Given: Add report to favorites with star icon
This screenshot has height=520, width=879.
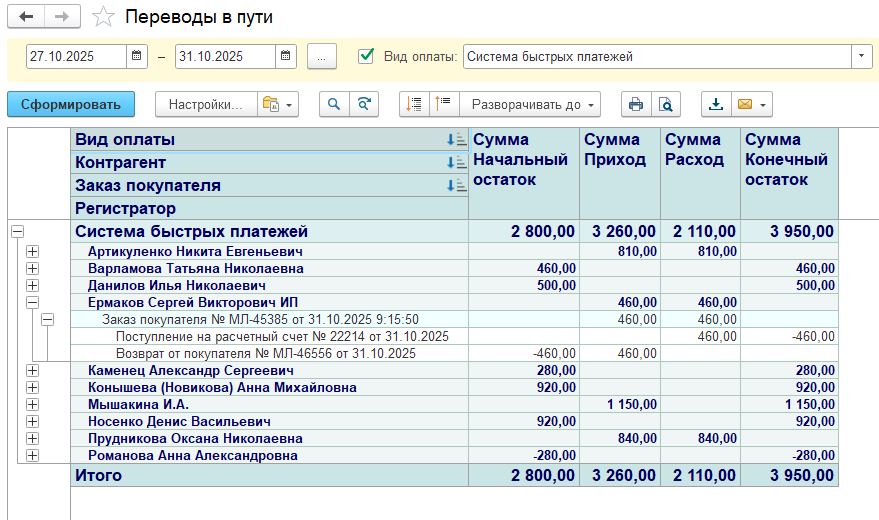Looking at the screenshot, I should click(x=102, y=17).
